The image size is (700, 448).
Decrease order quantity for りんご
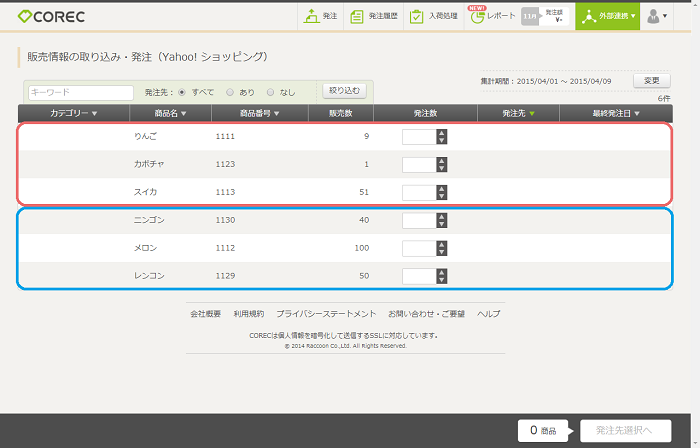pyautogui.click(x=442, y=141)
